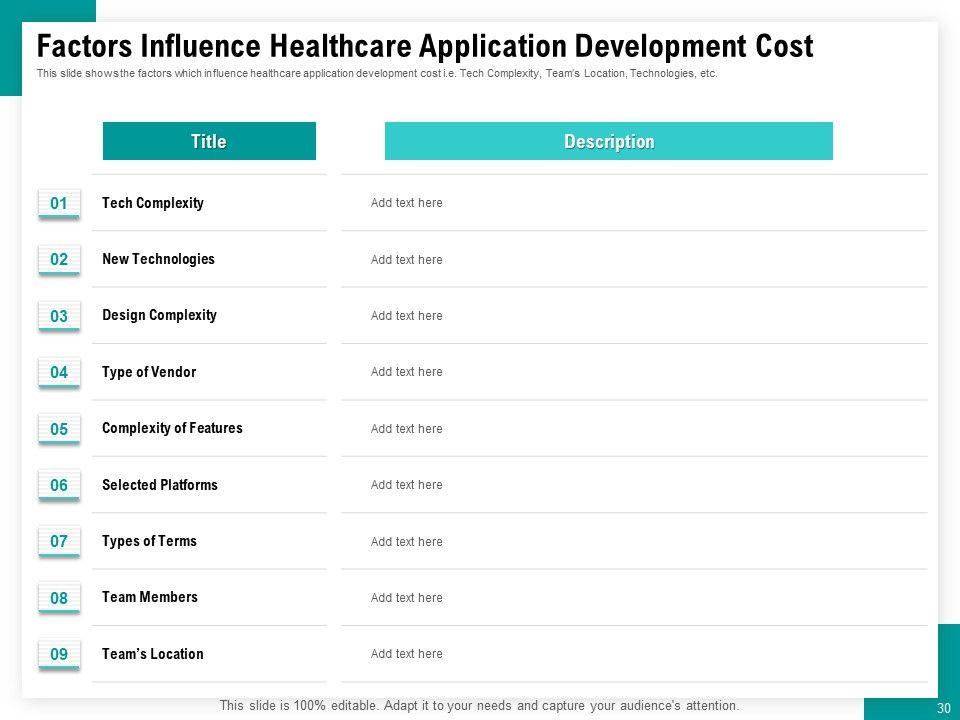Click the slide number 30 box
The image size is (960, 720).
(x=943, y=708)
